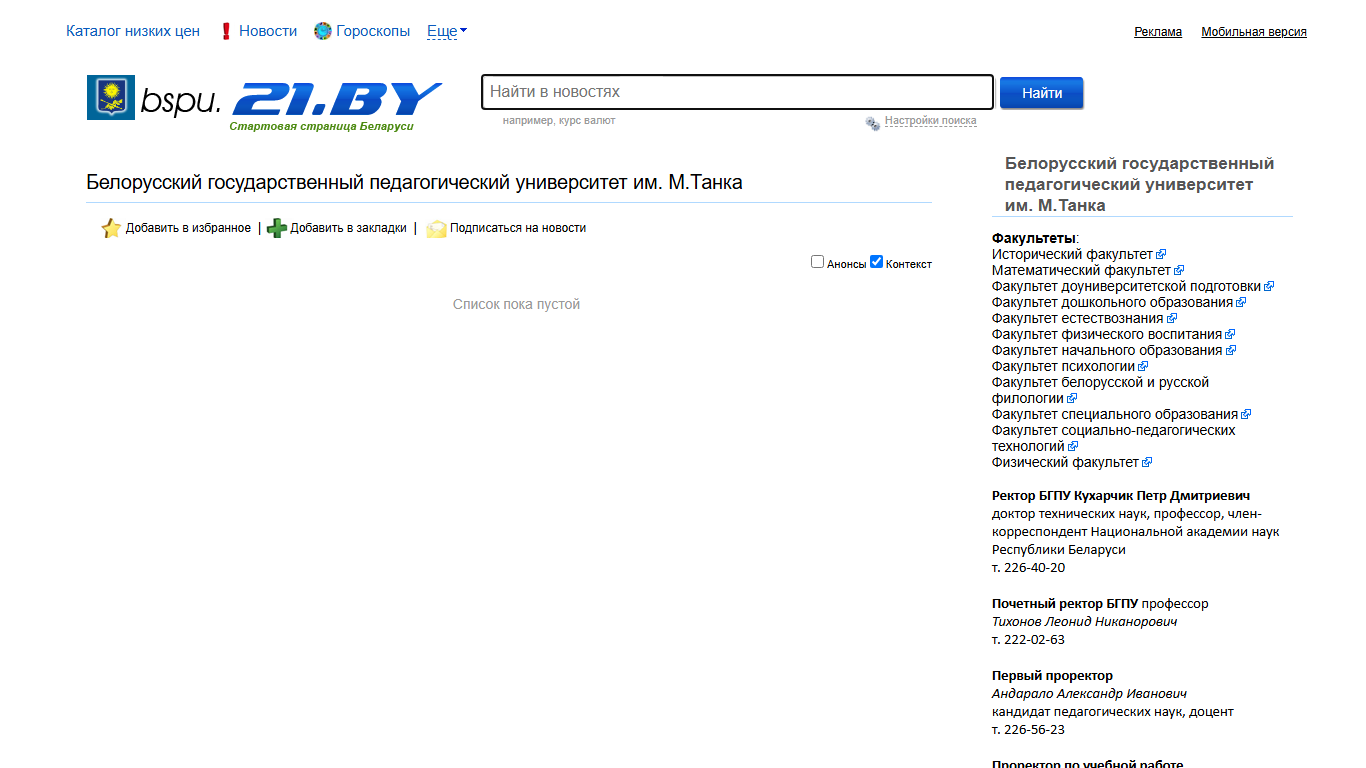Viewport: 1366px width, 768px height.
Task: Uncheck the Контекст checkbox
Action: point(876,262)
